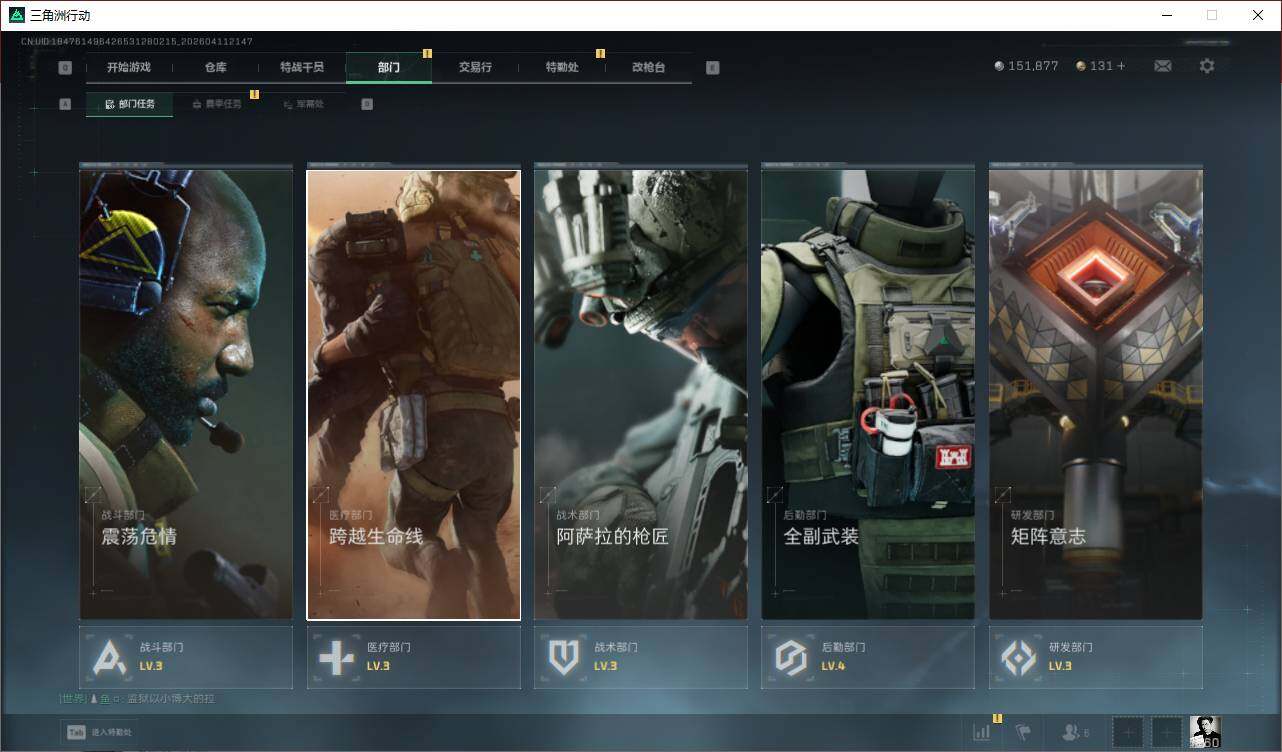Go to the 特战干员 tab
Image resolution: width=1282 pixels, height=752 pixels.
[x=302, y=67]
